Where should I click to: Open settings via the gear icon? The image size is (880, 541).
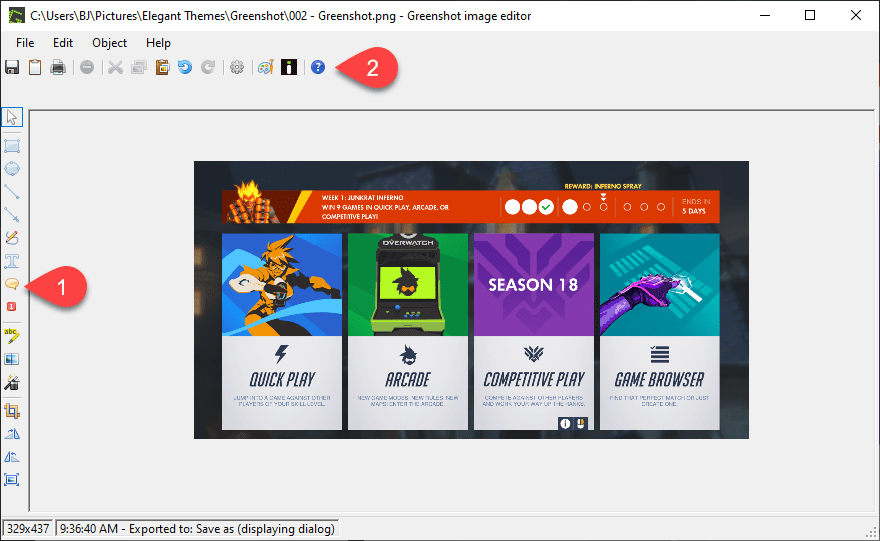click(237, 68)
